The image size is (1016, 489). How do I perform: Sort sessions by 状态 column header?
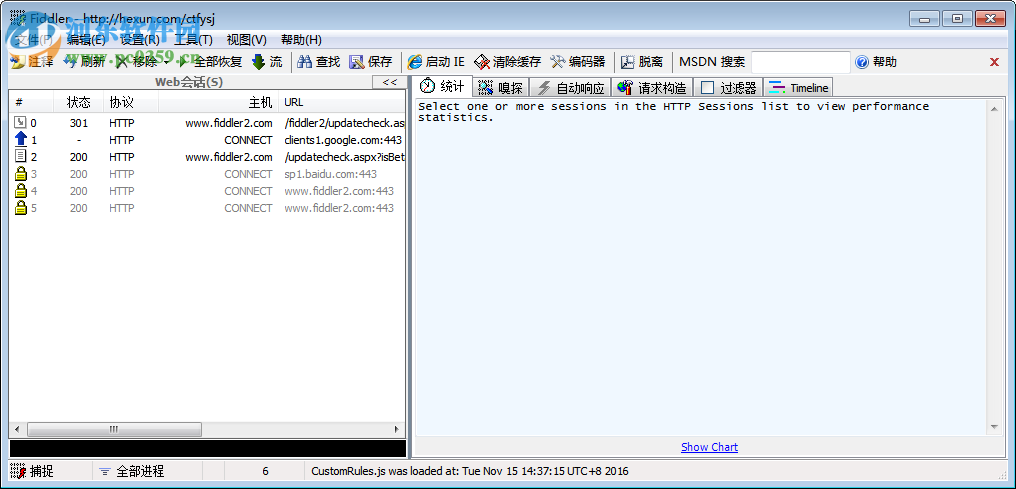click(x=79, y=102)
